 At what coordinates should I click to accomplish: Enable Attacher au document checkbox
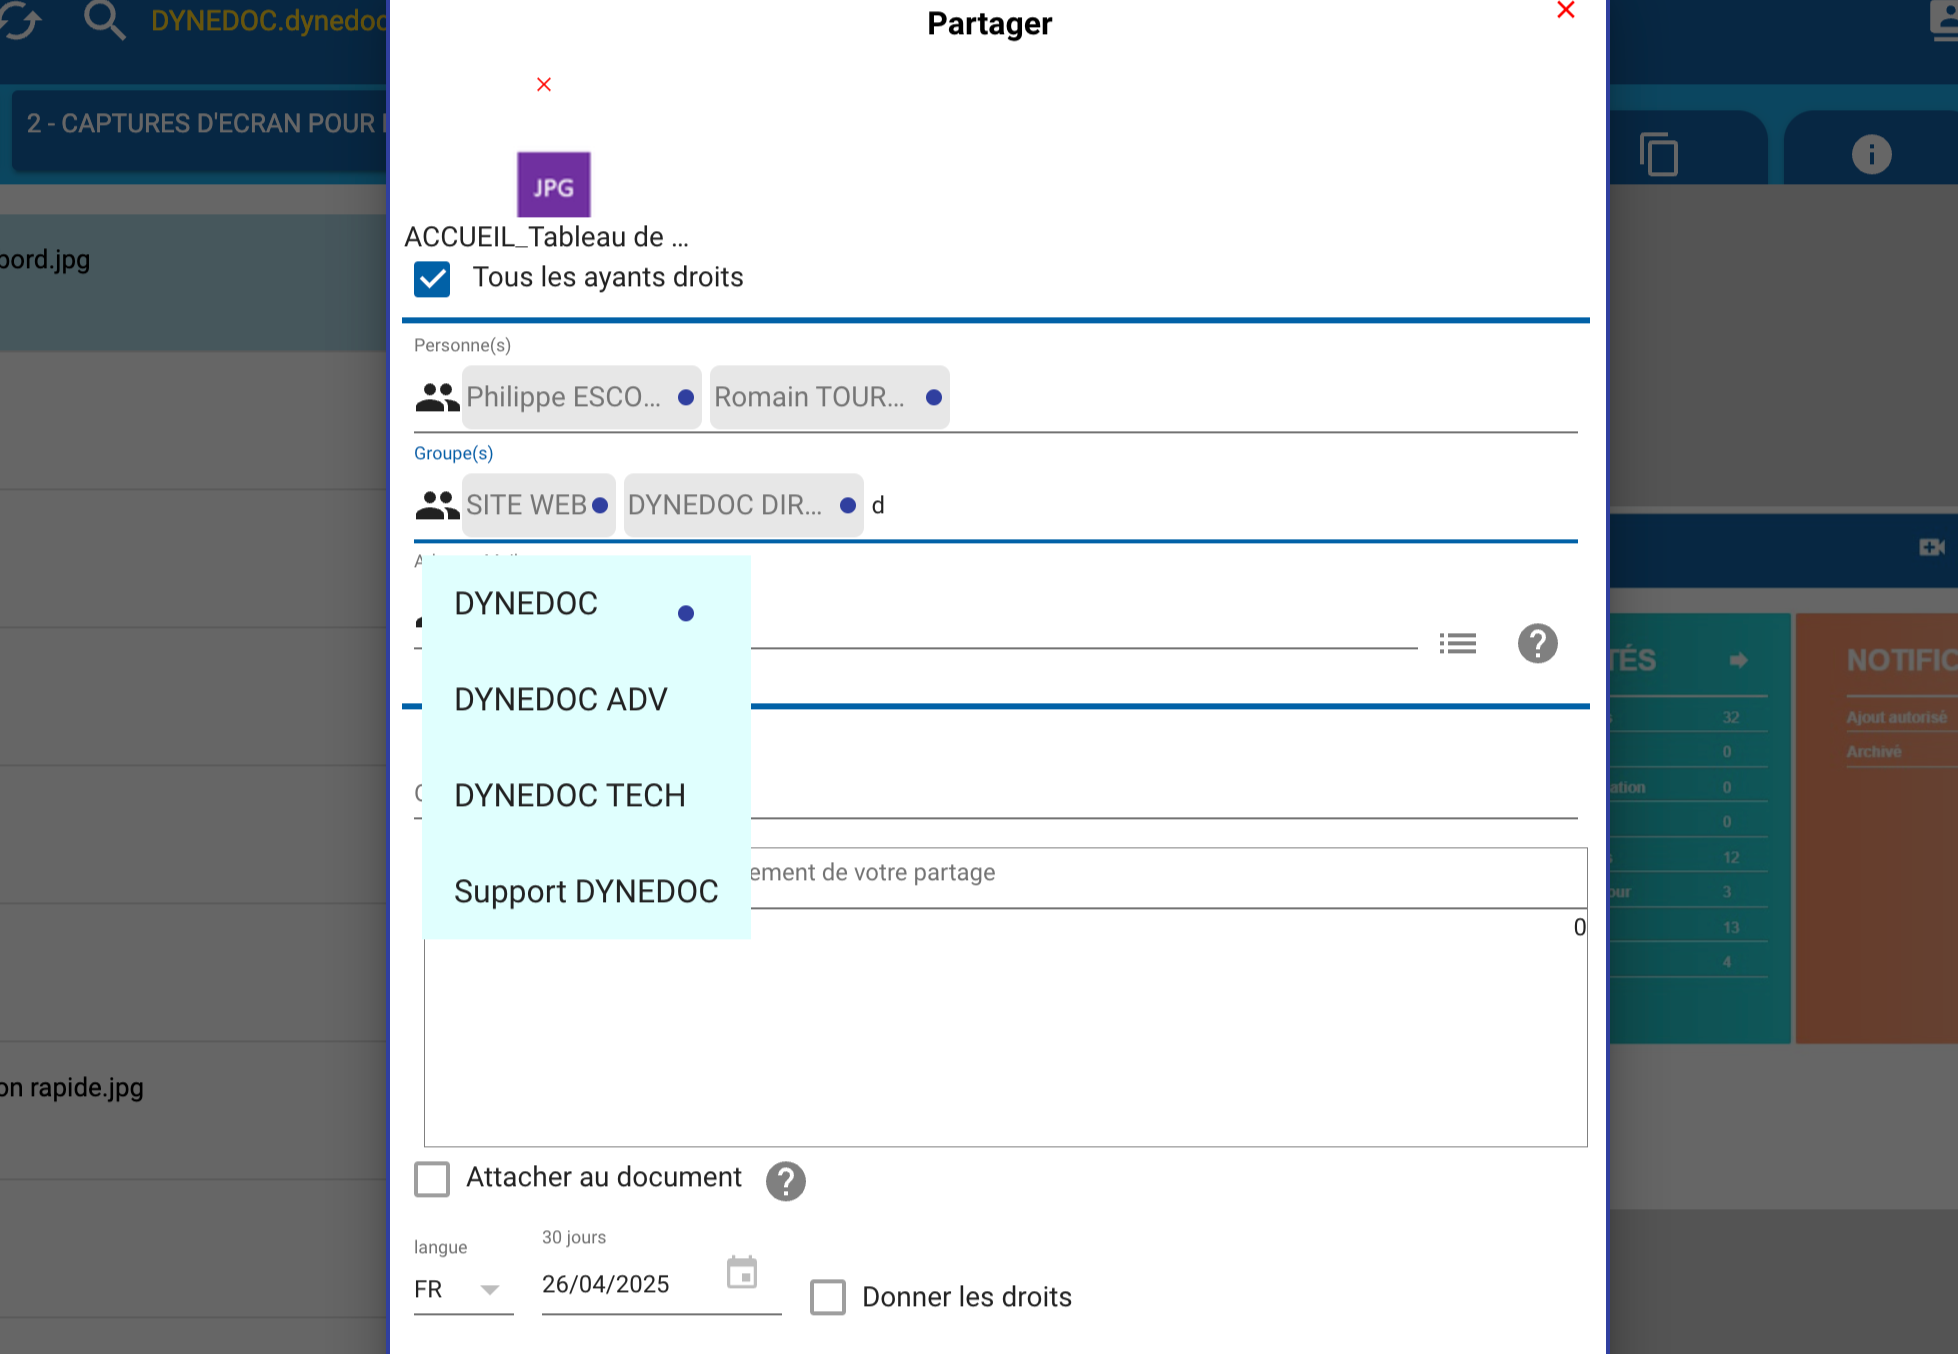click(432, 1179)
